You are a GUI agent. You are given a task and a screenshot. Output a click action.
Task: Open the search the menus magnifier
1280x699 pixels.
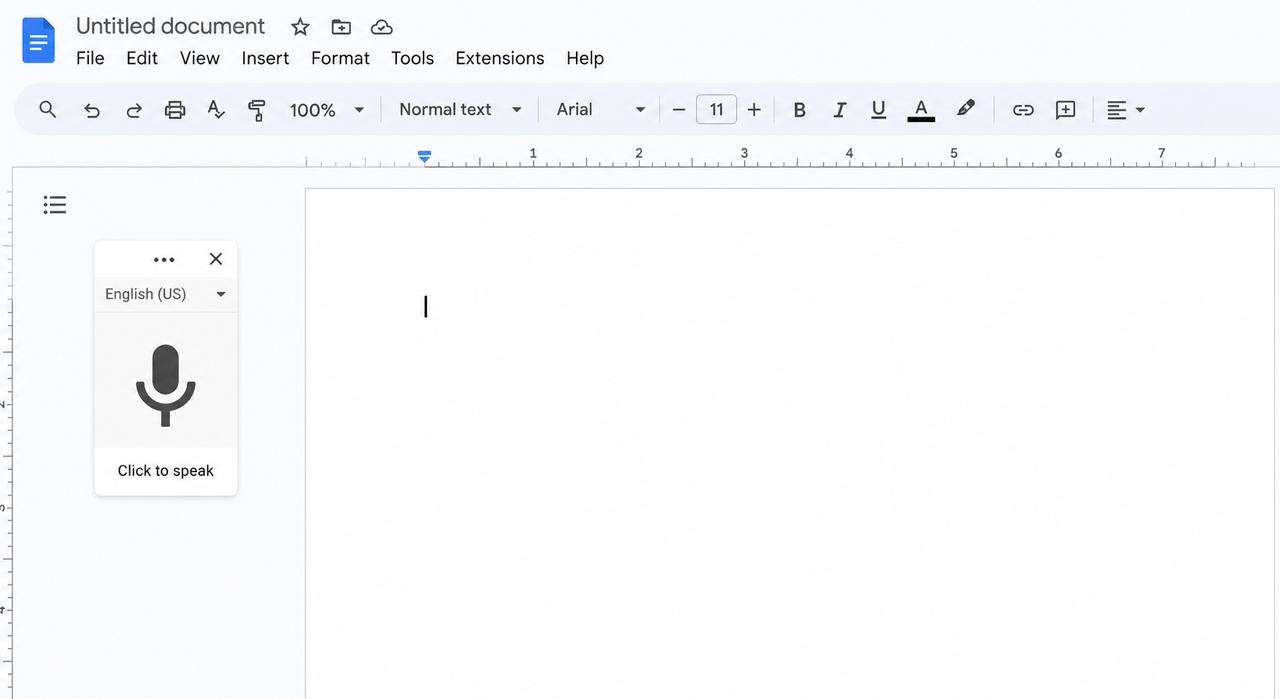pos(47,109)
